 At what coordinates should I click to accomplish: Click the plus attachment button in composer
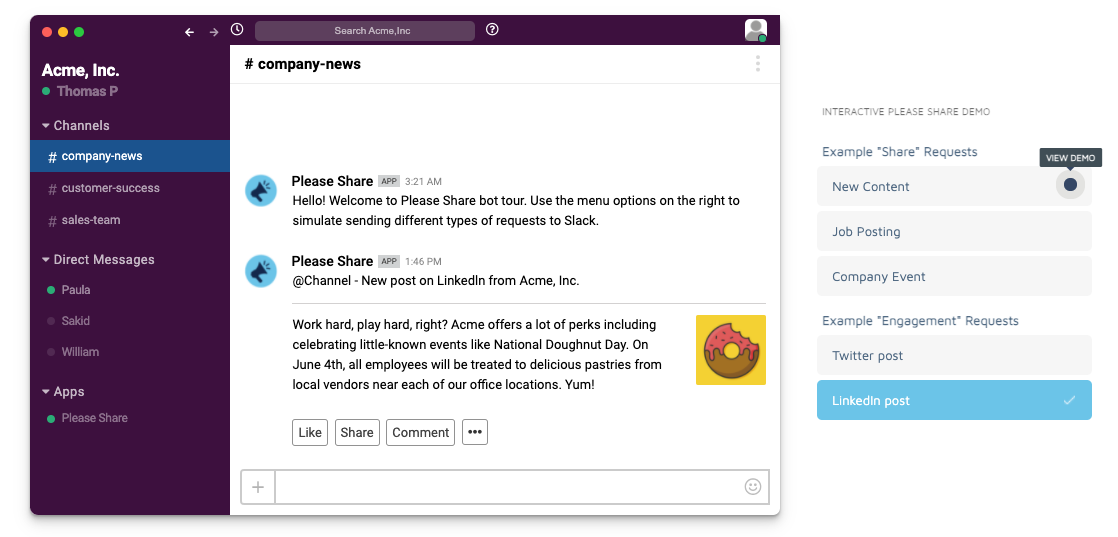pyautogui.click(x=258, y=487)
